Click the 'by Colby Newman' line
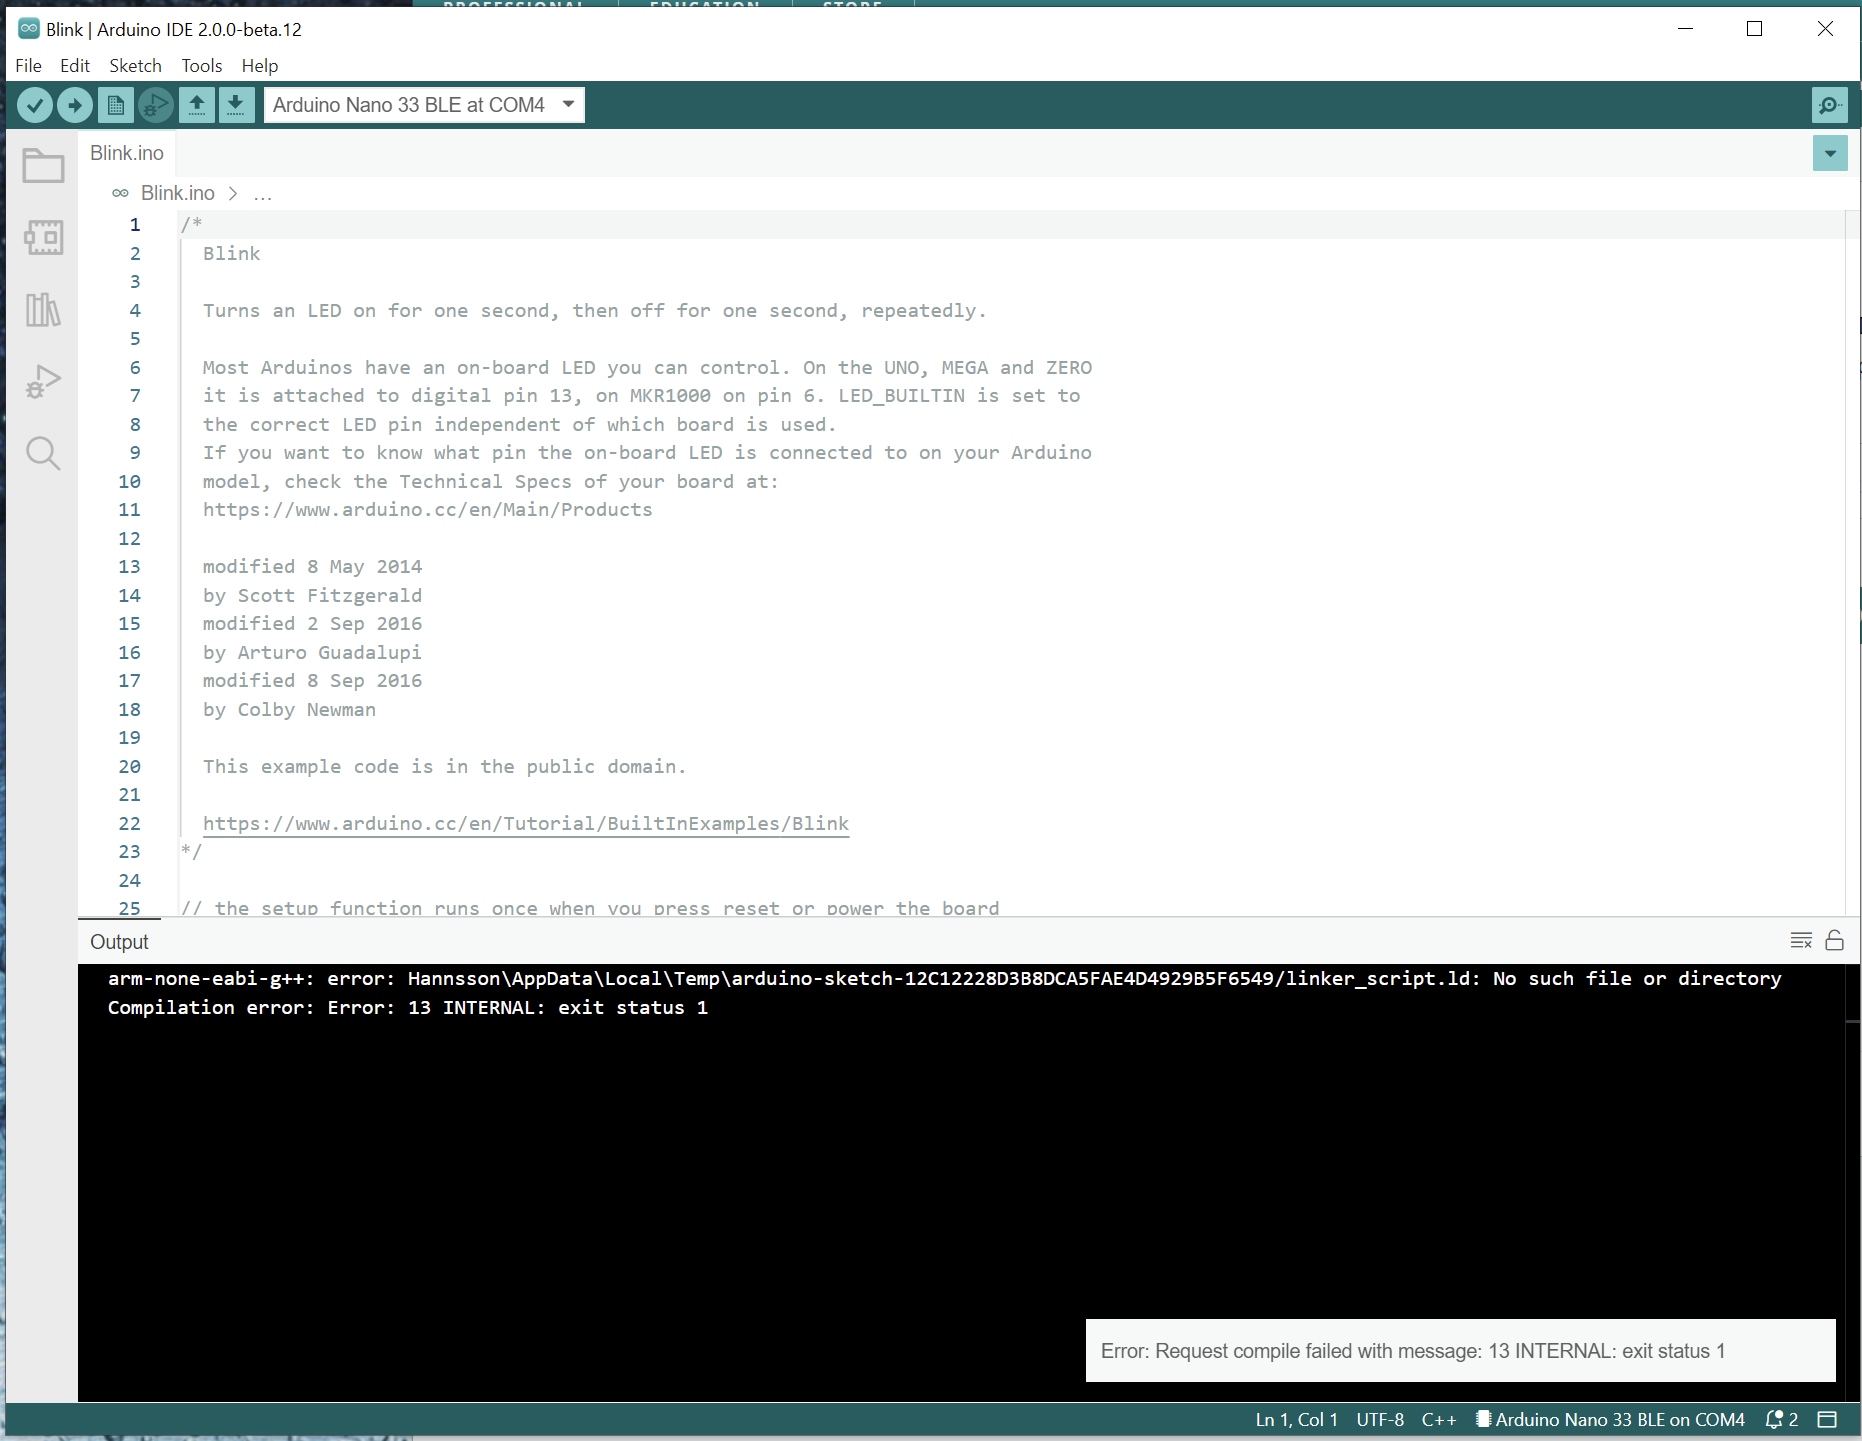Viewport: 1862px width, 1441px height. click(289, 709)
